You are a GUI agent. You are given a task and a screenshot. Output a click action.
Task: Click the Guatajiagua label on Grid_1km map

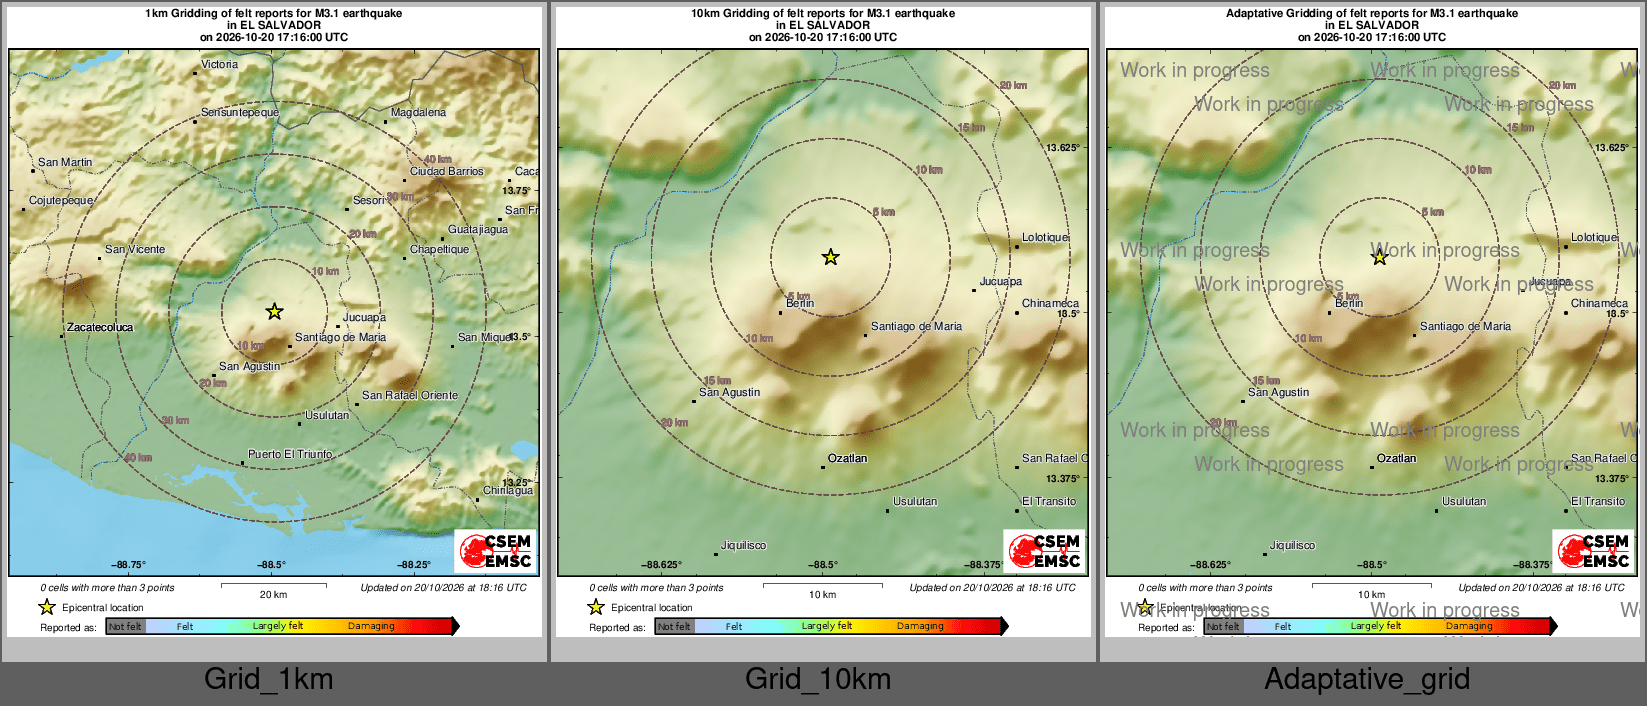(478, 229)
